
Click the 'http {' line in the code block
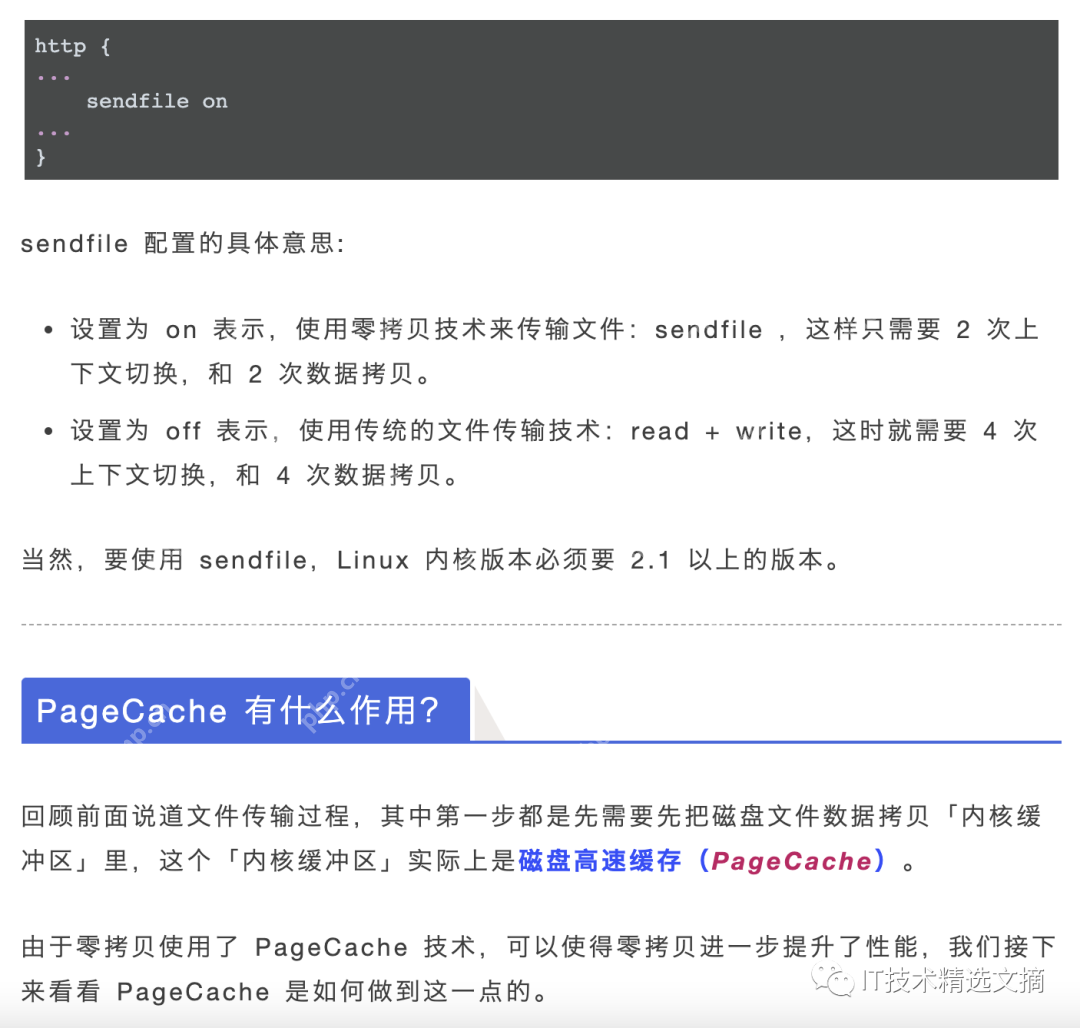pos(72,45)
